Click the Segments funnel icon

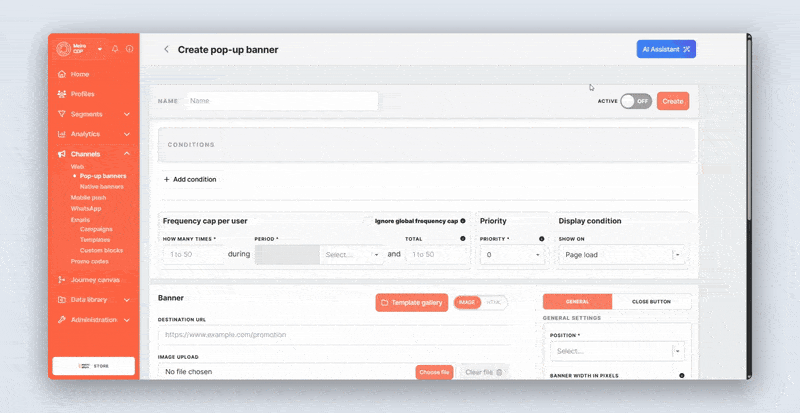coord(62,114)
